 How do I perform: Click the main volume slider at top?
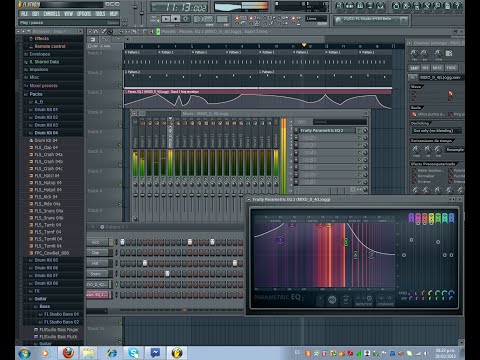pyautogui.click(x=135, y=7)
